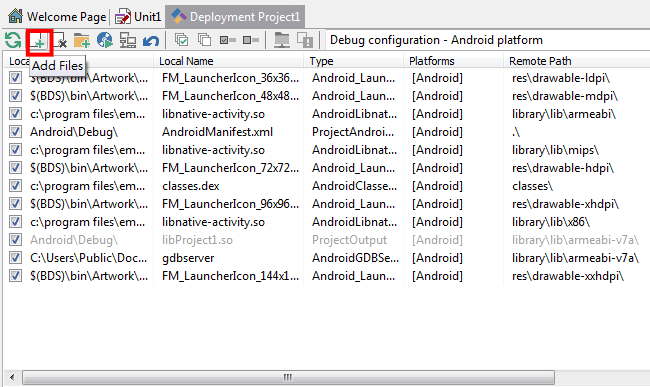Switch to the Welcome Page tab
650x387 pixels.
57,17
